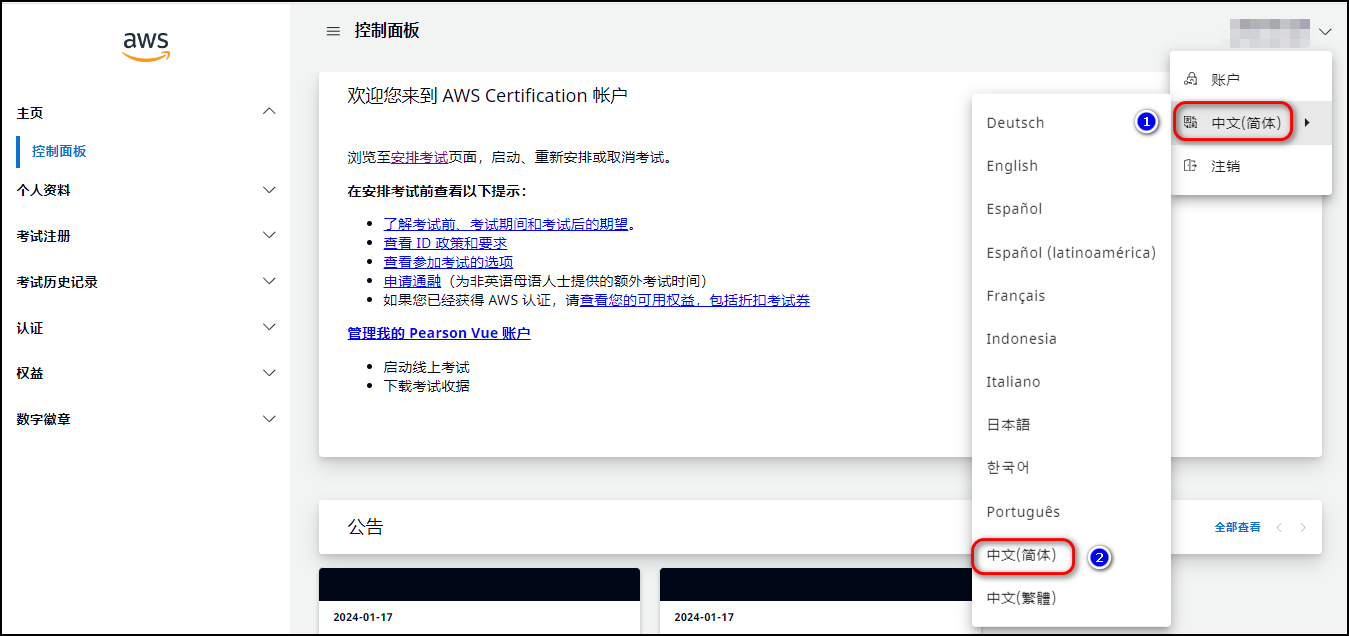Screen dimensions: 1349x636
Task: Open 查看您的可用权益，包括折扣考试券 link
Action: (695, 300)
